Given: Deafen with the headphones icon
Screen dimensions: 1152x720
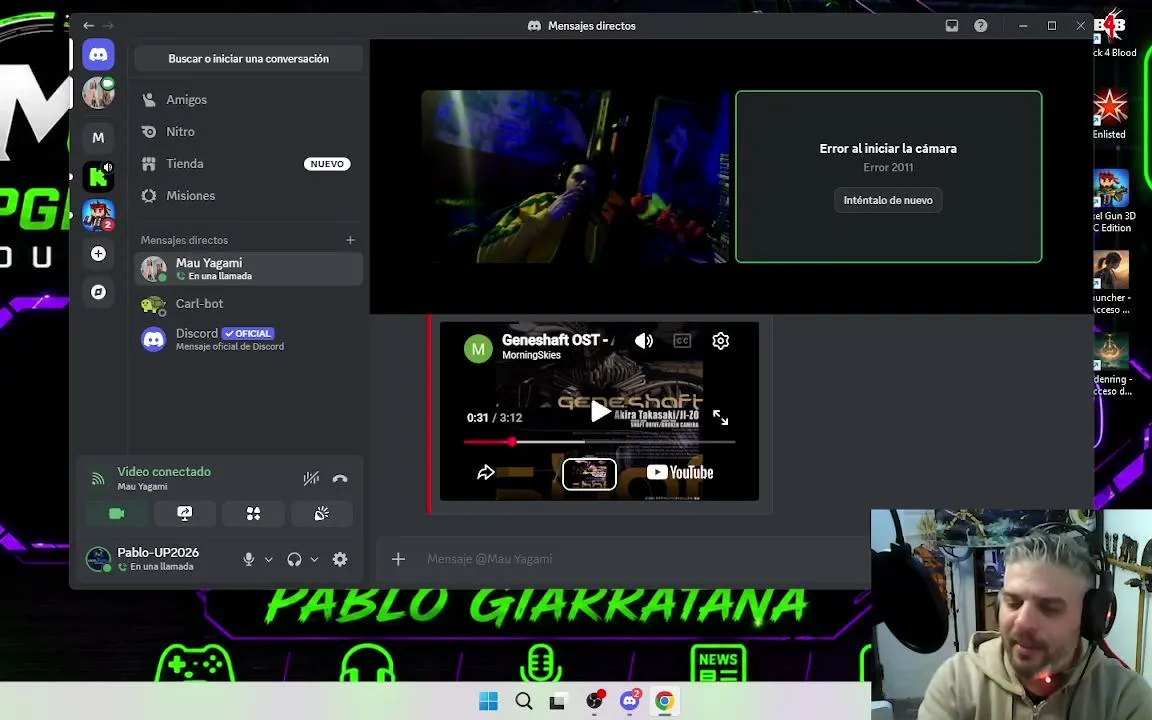Looking at the screenshot, I should coord(295,559).
